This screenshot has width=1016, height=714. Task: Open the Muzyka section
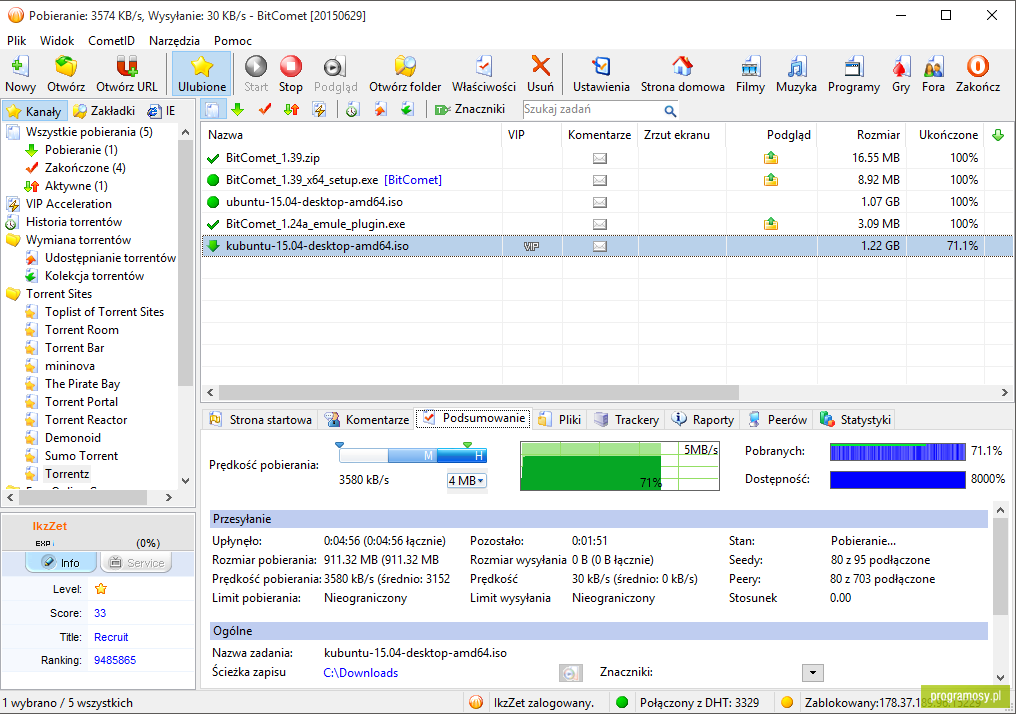[x=796, y=73]
